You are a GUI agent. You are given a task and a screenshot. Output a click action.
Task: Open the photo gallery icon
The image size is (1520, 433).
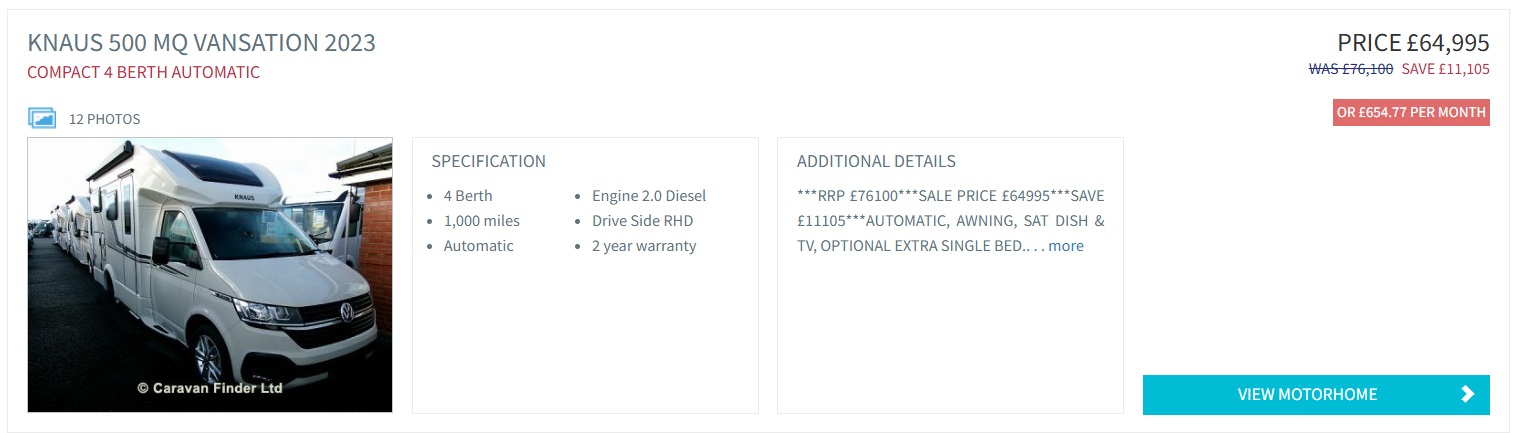42,118
